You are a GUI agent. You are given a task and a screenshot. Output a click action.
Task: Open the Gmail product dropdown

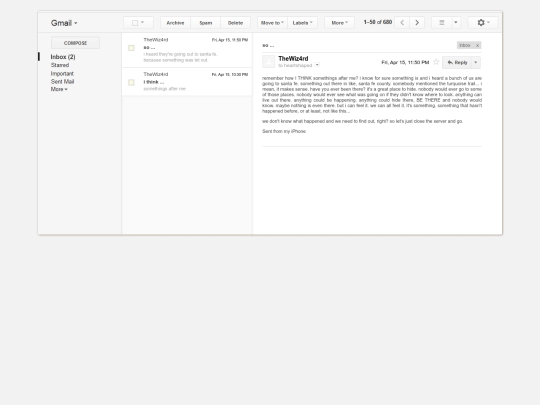(x=64, y=23)
